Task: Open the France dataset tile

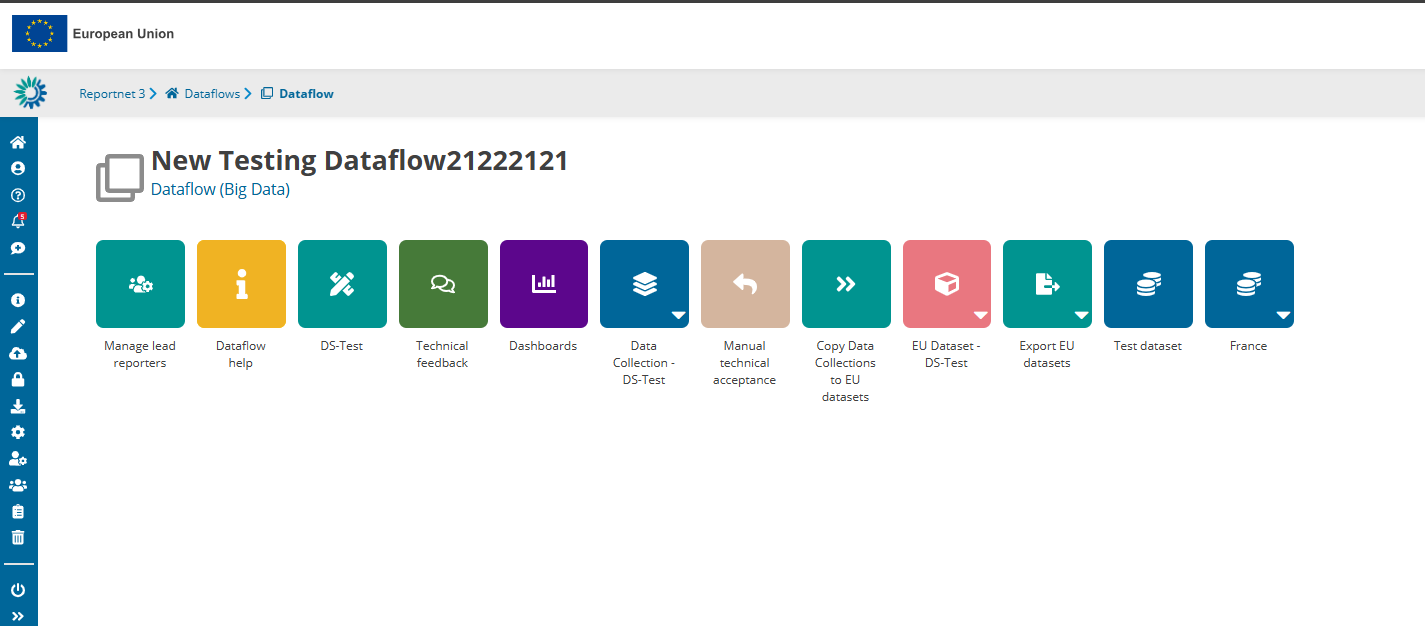Action: point(1249,284)
